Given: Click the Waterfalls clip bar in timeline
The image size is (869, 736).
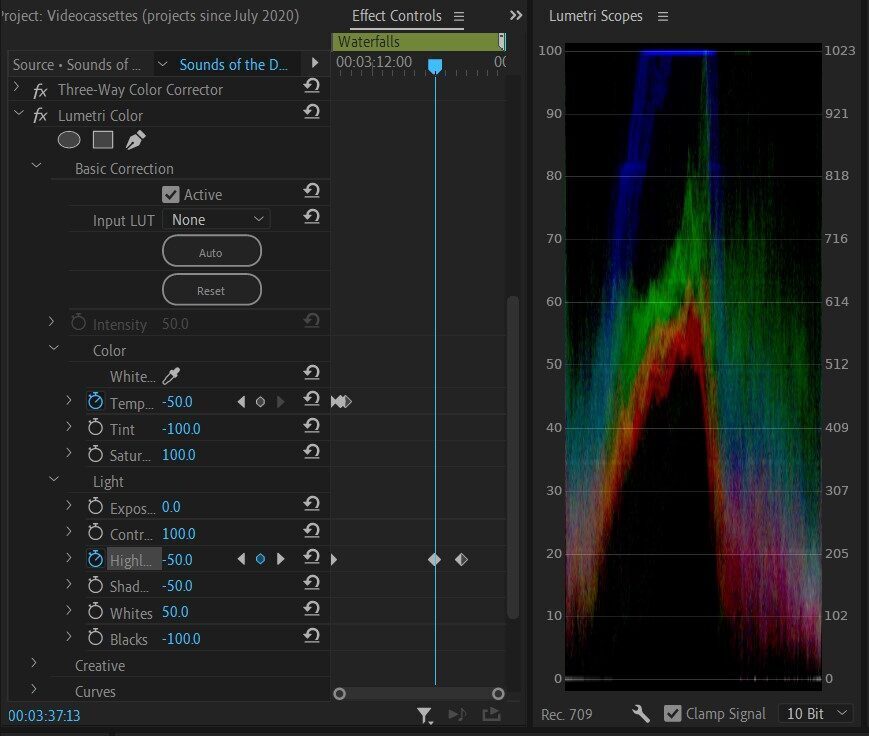Looking at the screenshot, I should coord(418,42).
